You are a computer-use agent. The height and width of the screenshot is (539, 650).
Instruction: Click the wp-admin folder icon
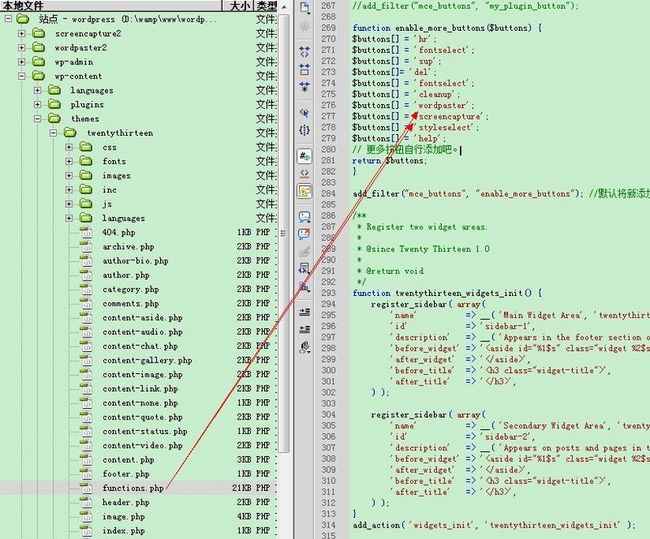click(39, 62)
